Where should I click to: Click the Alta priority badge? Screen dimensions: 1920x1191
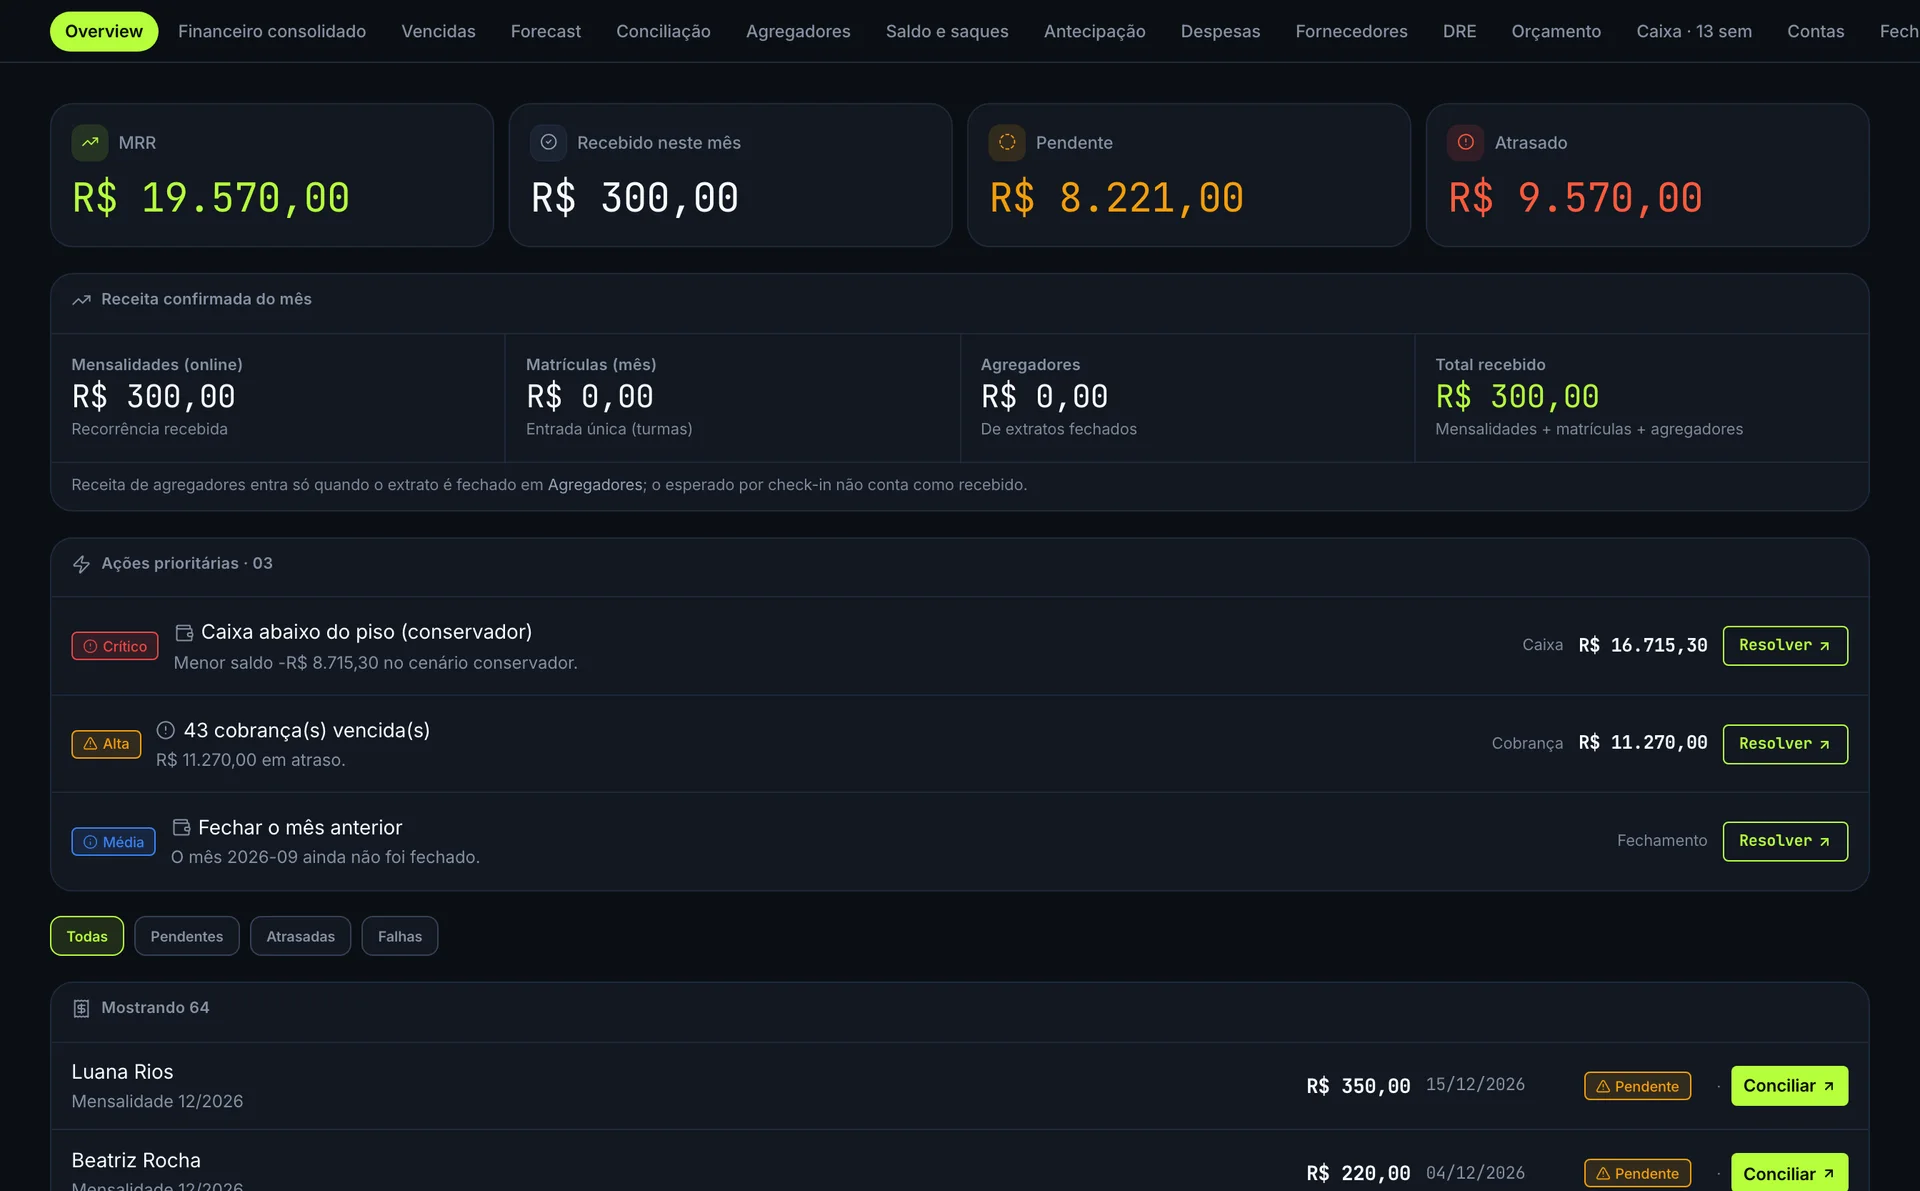point(106,744)
